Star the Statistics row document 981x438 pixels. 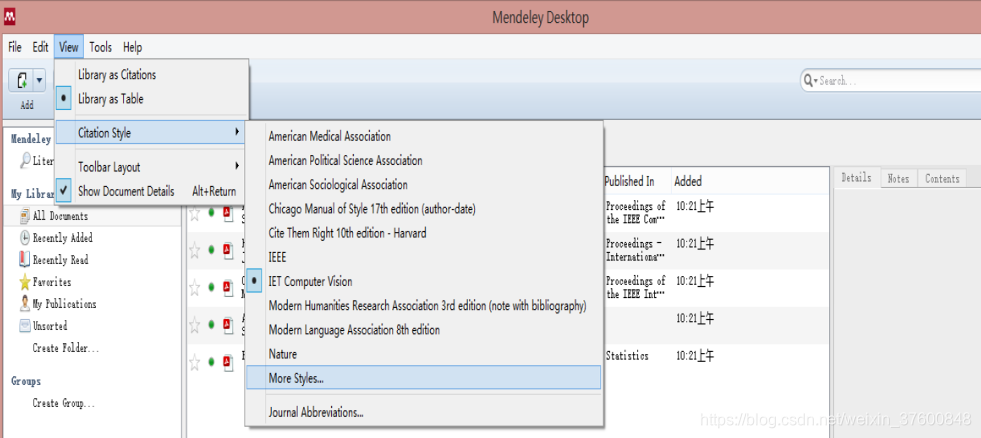point(195,361)
